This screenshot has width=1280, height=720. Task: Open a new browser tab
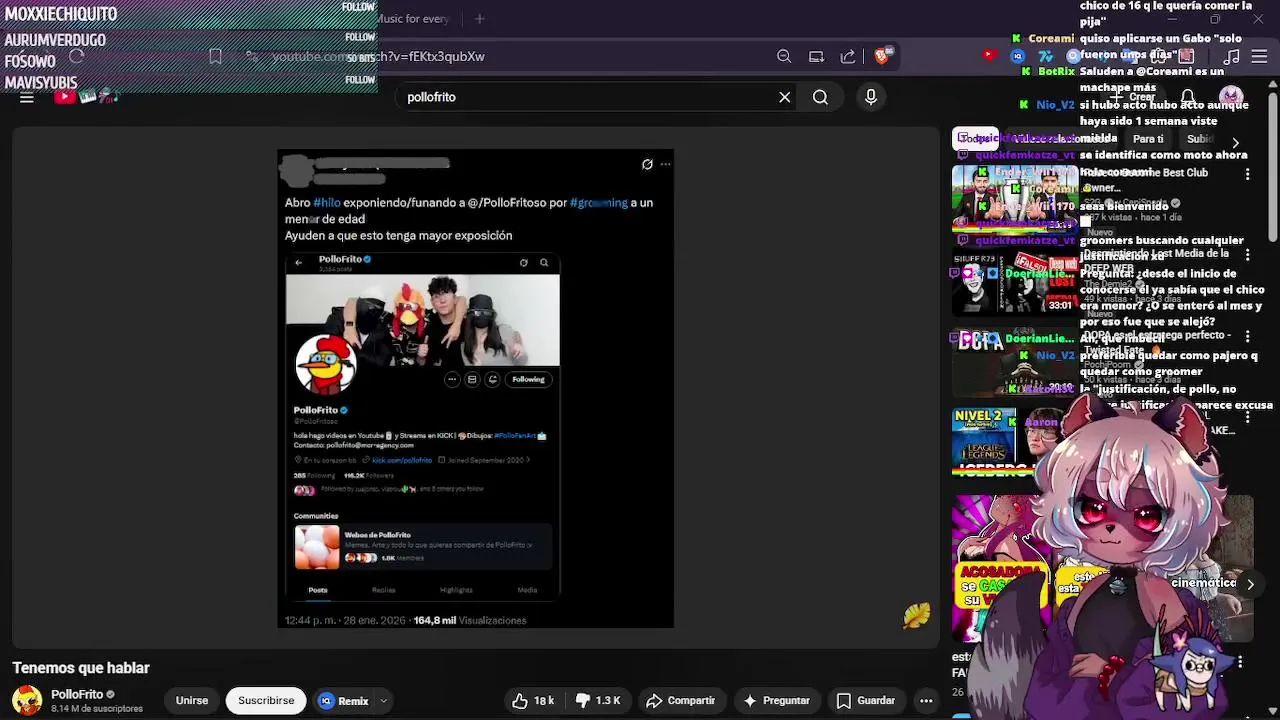(x=480, y=18)
